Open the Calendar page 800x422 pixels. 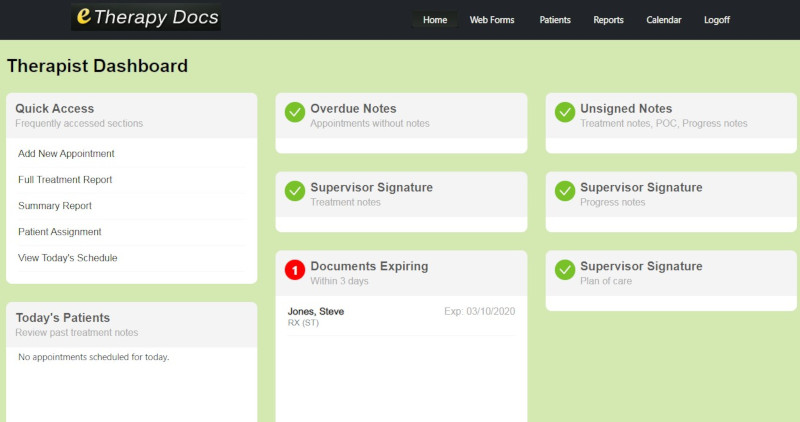point(664,20)
